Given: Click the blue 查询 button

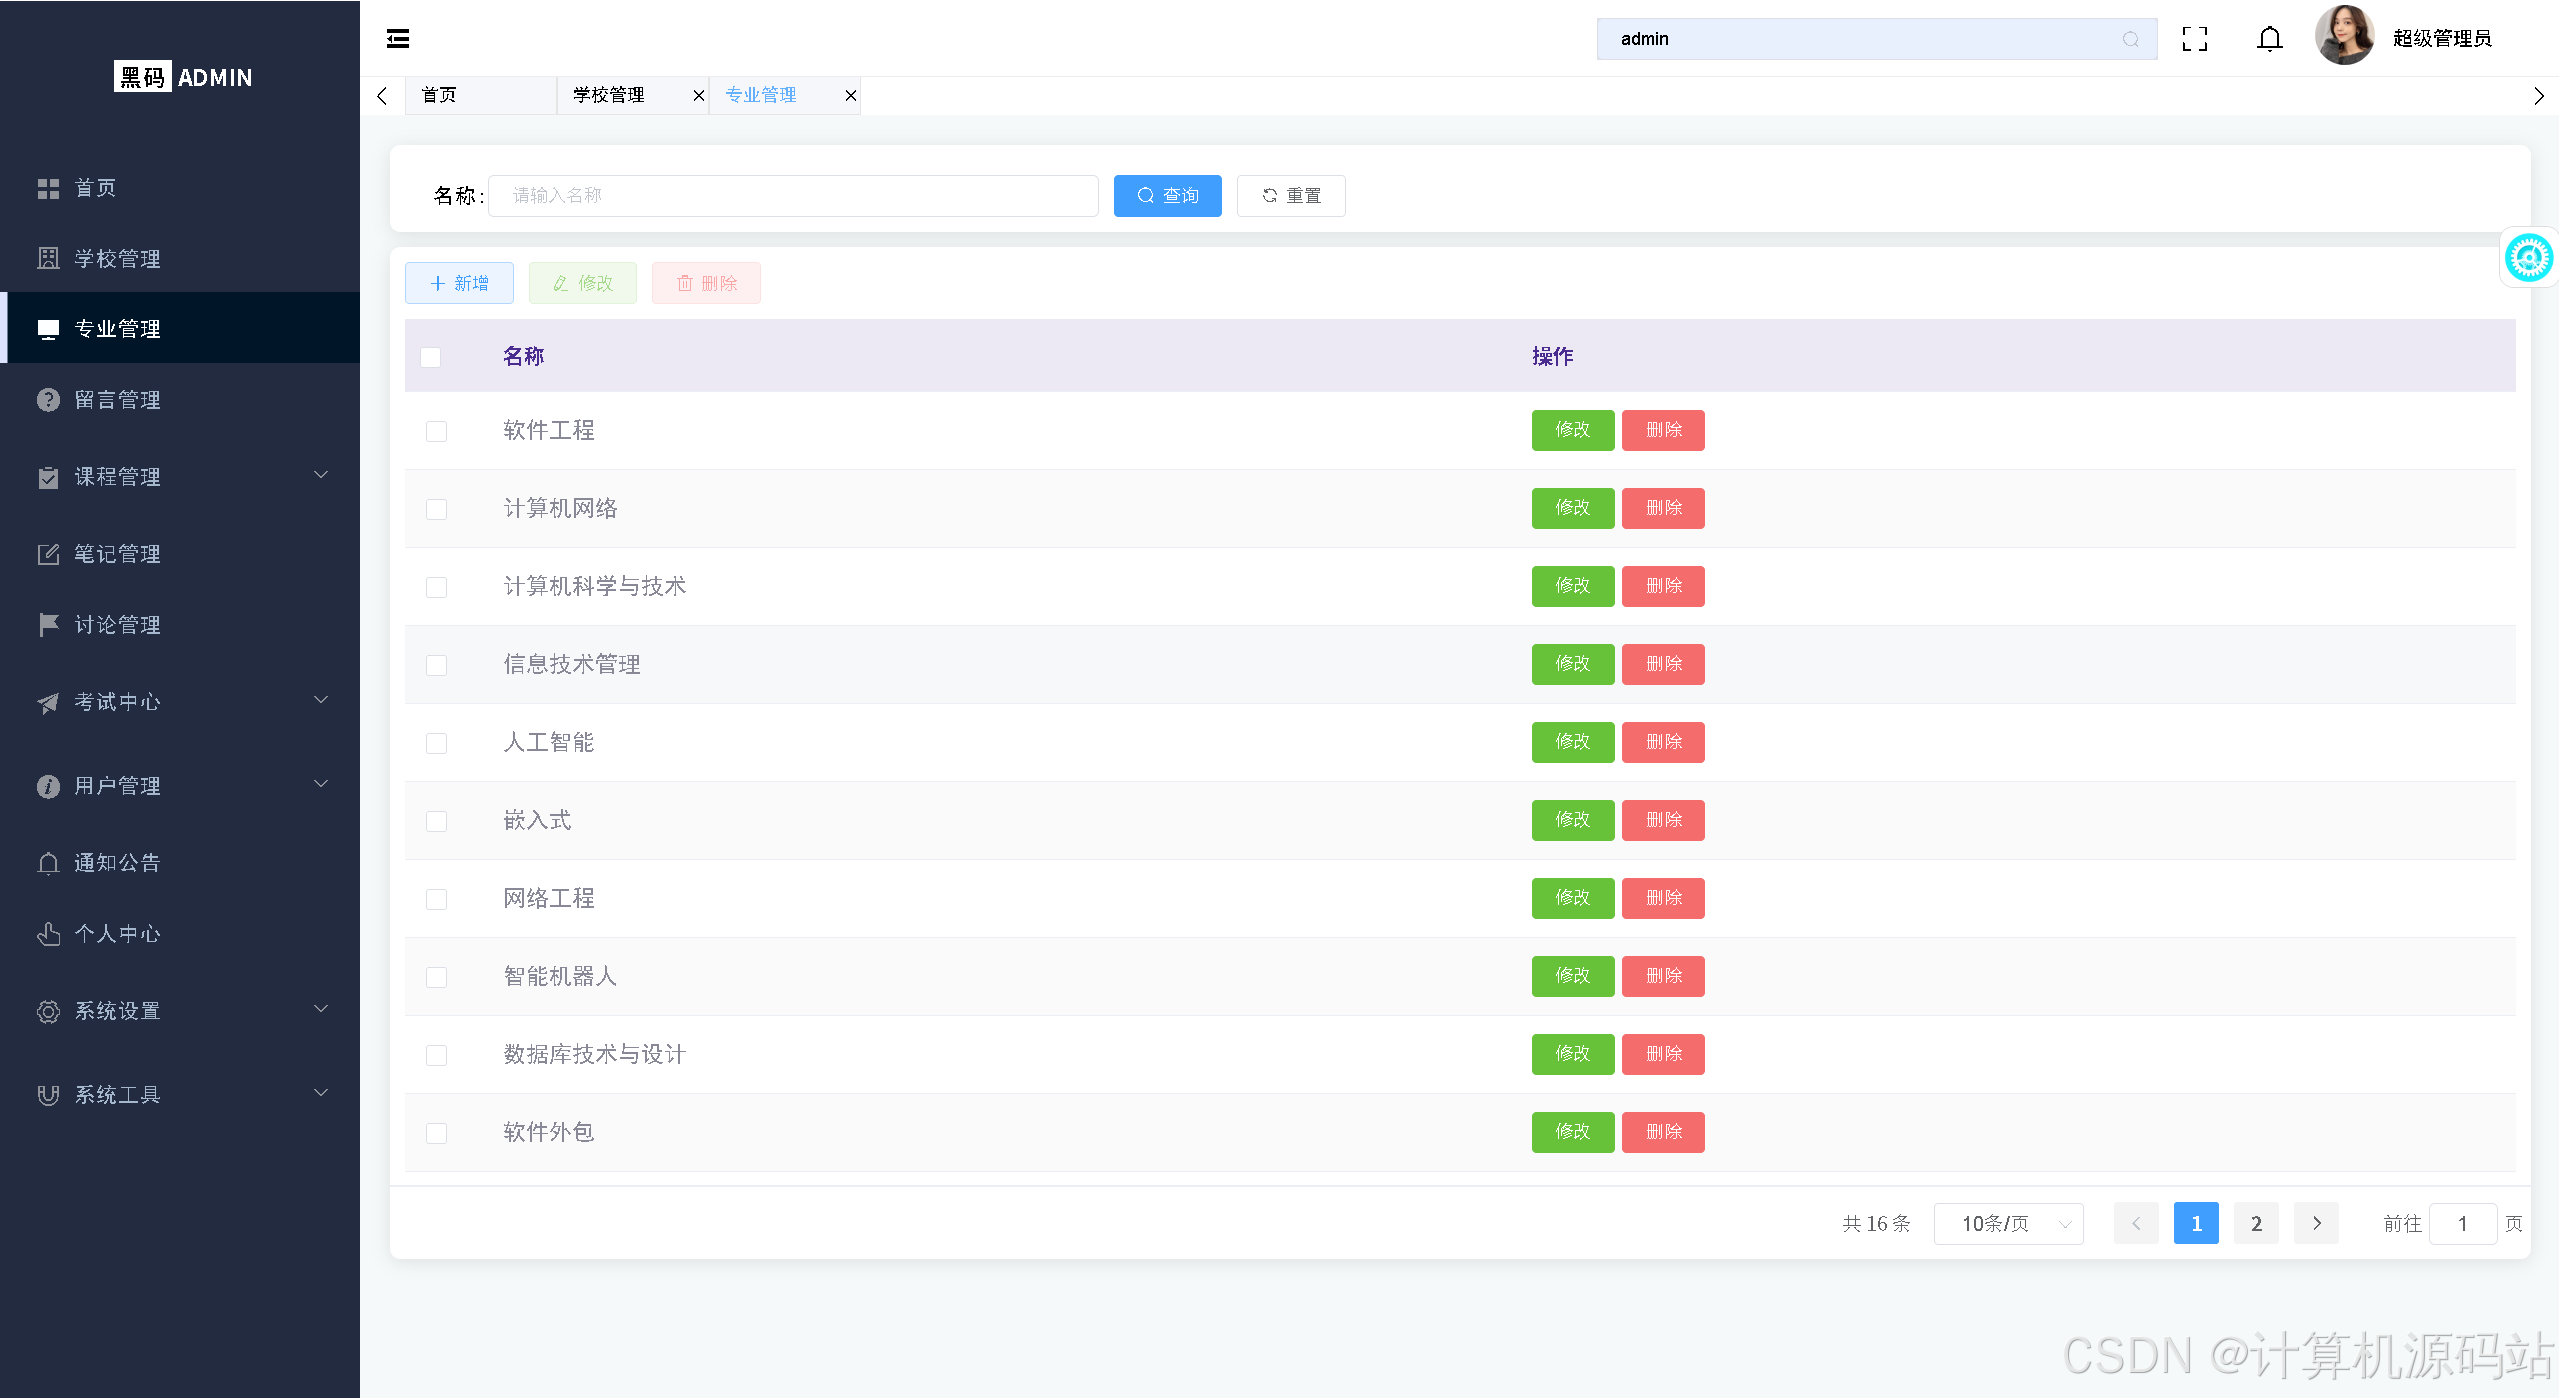Looking at the screenshot, I should (x=1167, y=196).
